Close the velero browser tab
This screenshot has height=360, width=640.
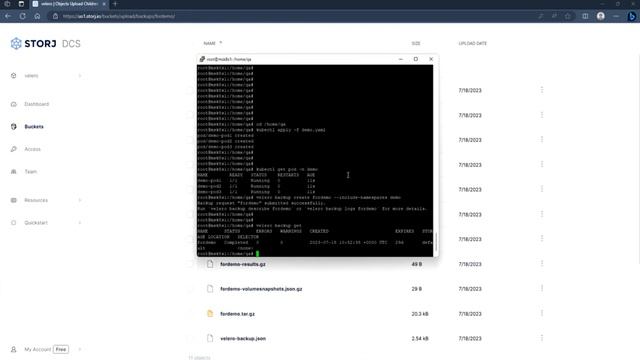[x=104, y=4]
